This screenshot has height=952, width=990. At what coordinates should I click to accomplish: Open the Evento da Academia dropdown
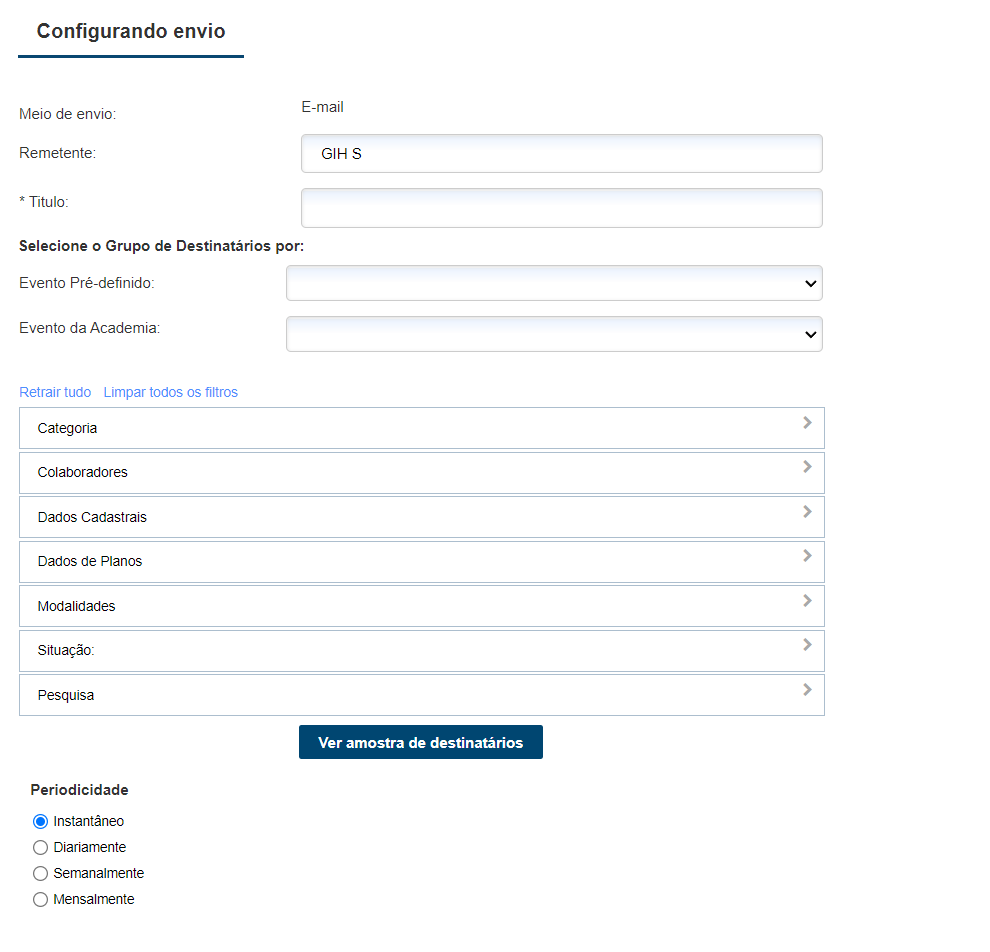[x=554, y=335]
